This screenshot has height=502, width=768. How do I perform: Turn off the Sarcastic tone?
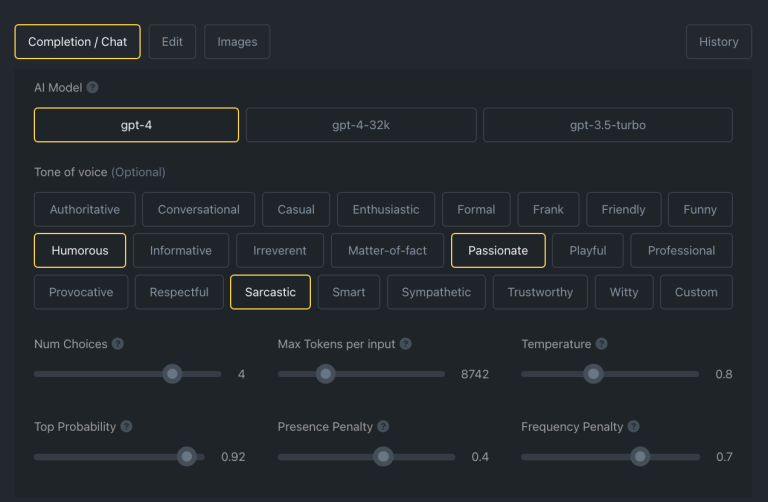[x=270, y=292]
